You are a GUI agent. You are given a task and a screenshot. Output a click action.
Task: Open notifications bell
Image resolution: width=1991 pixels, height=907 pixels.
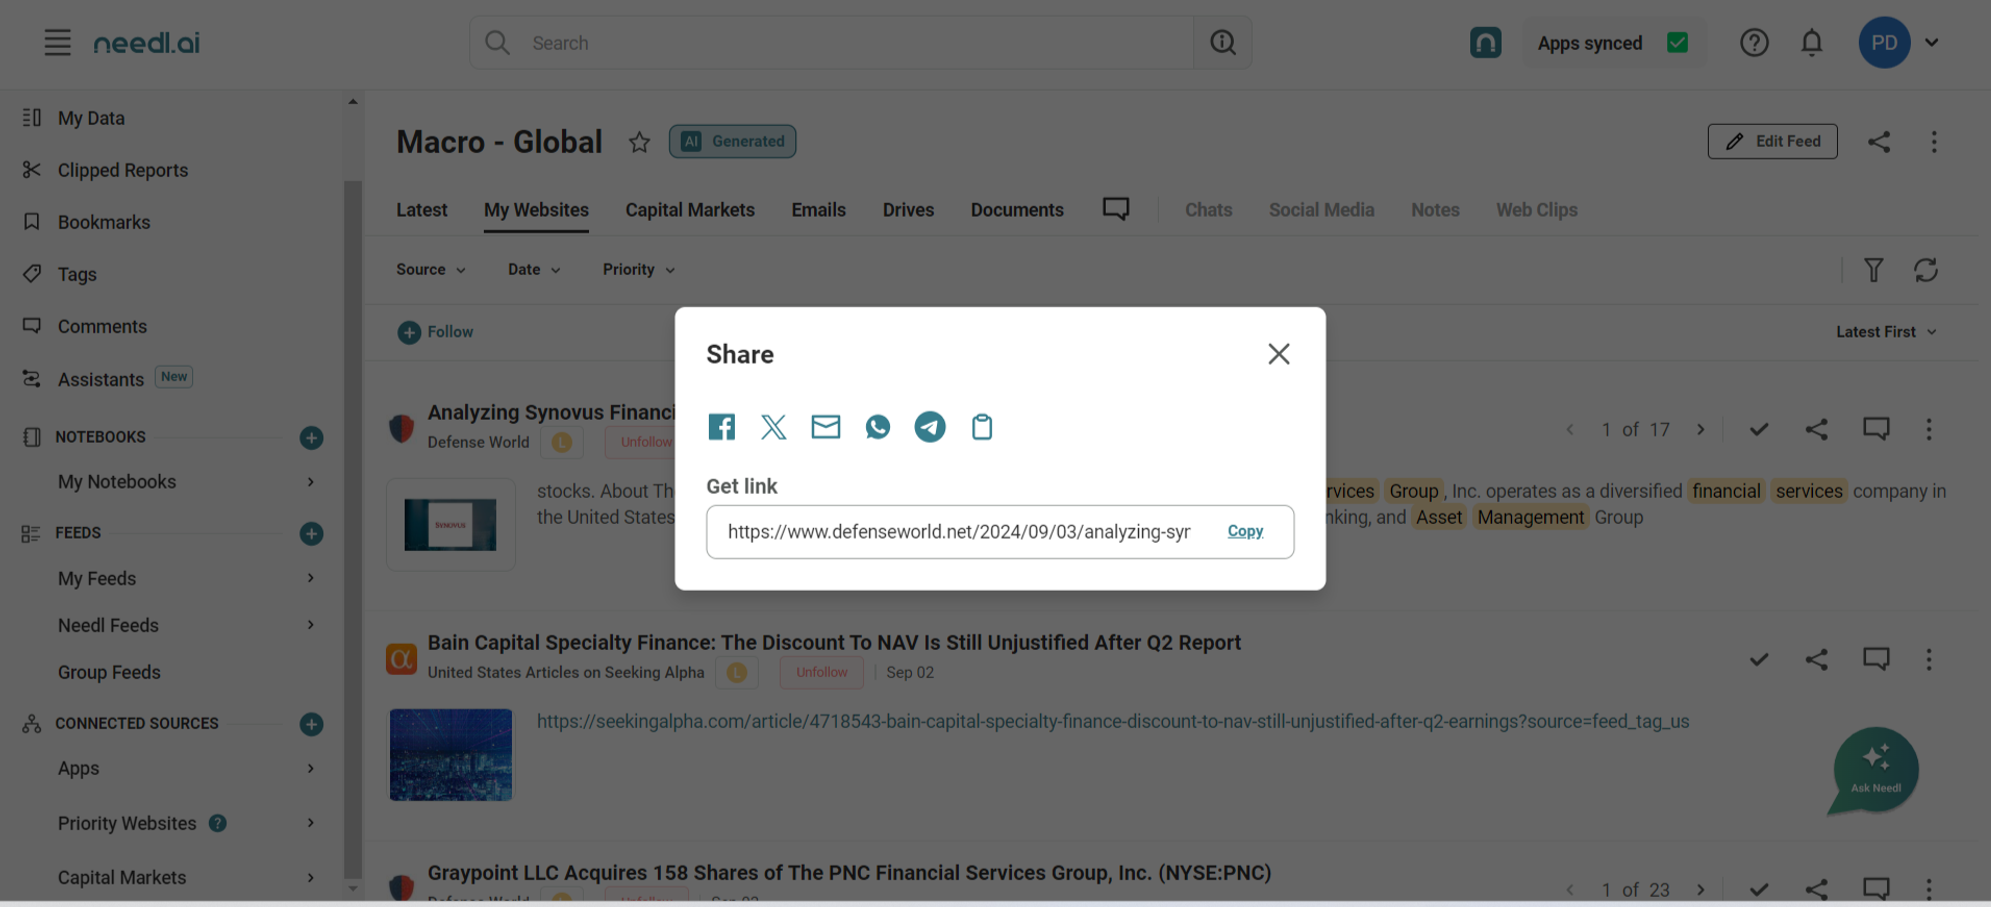[x=1811, y=43]
